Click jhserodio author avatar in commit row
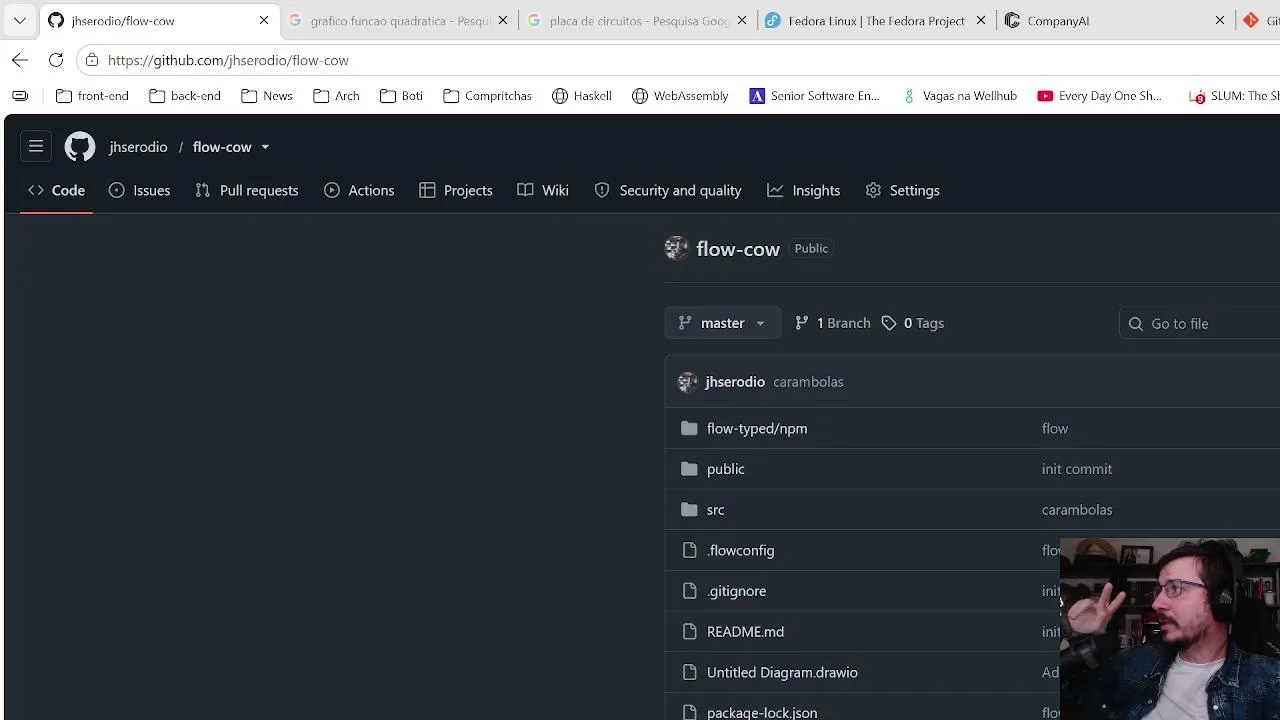This screenshot has width=1280, height=720. 688,382
